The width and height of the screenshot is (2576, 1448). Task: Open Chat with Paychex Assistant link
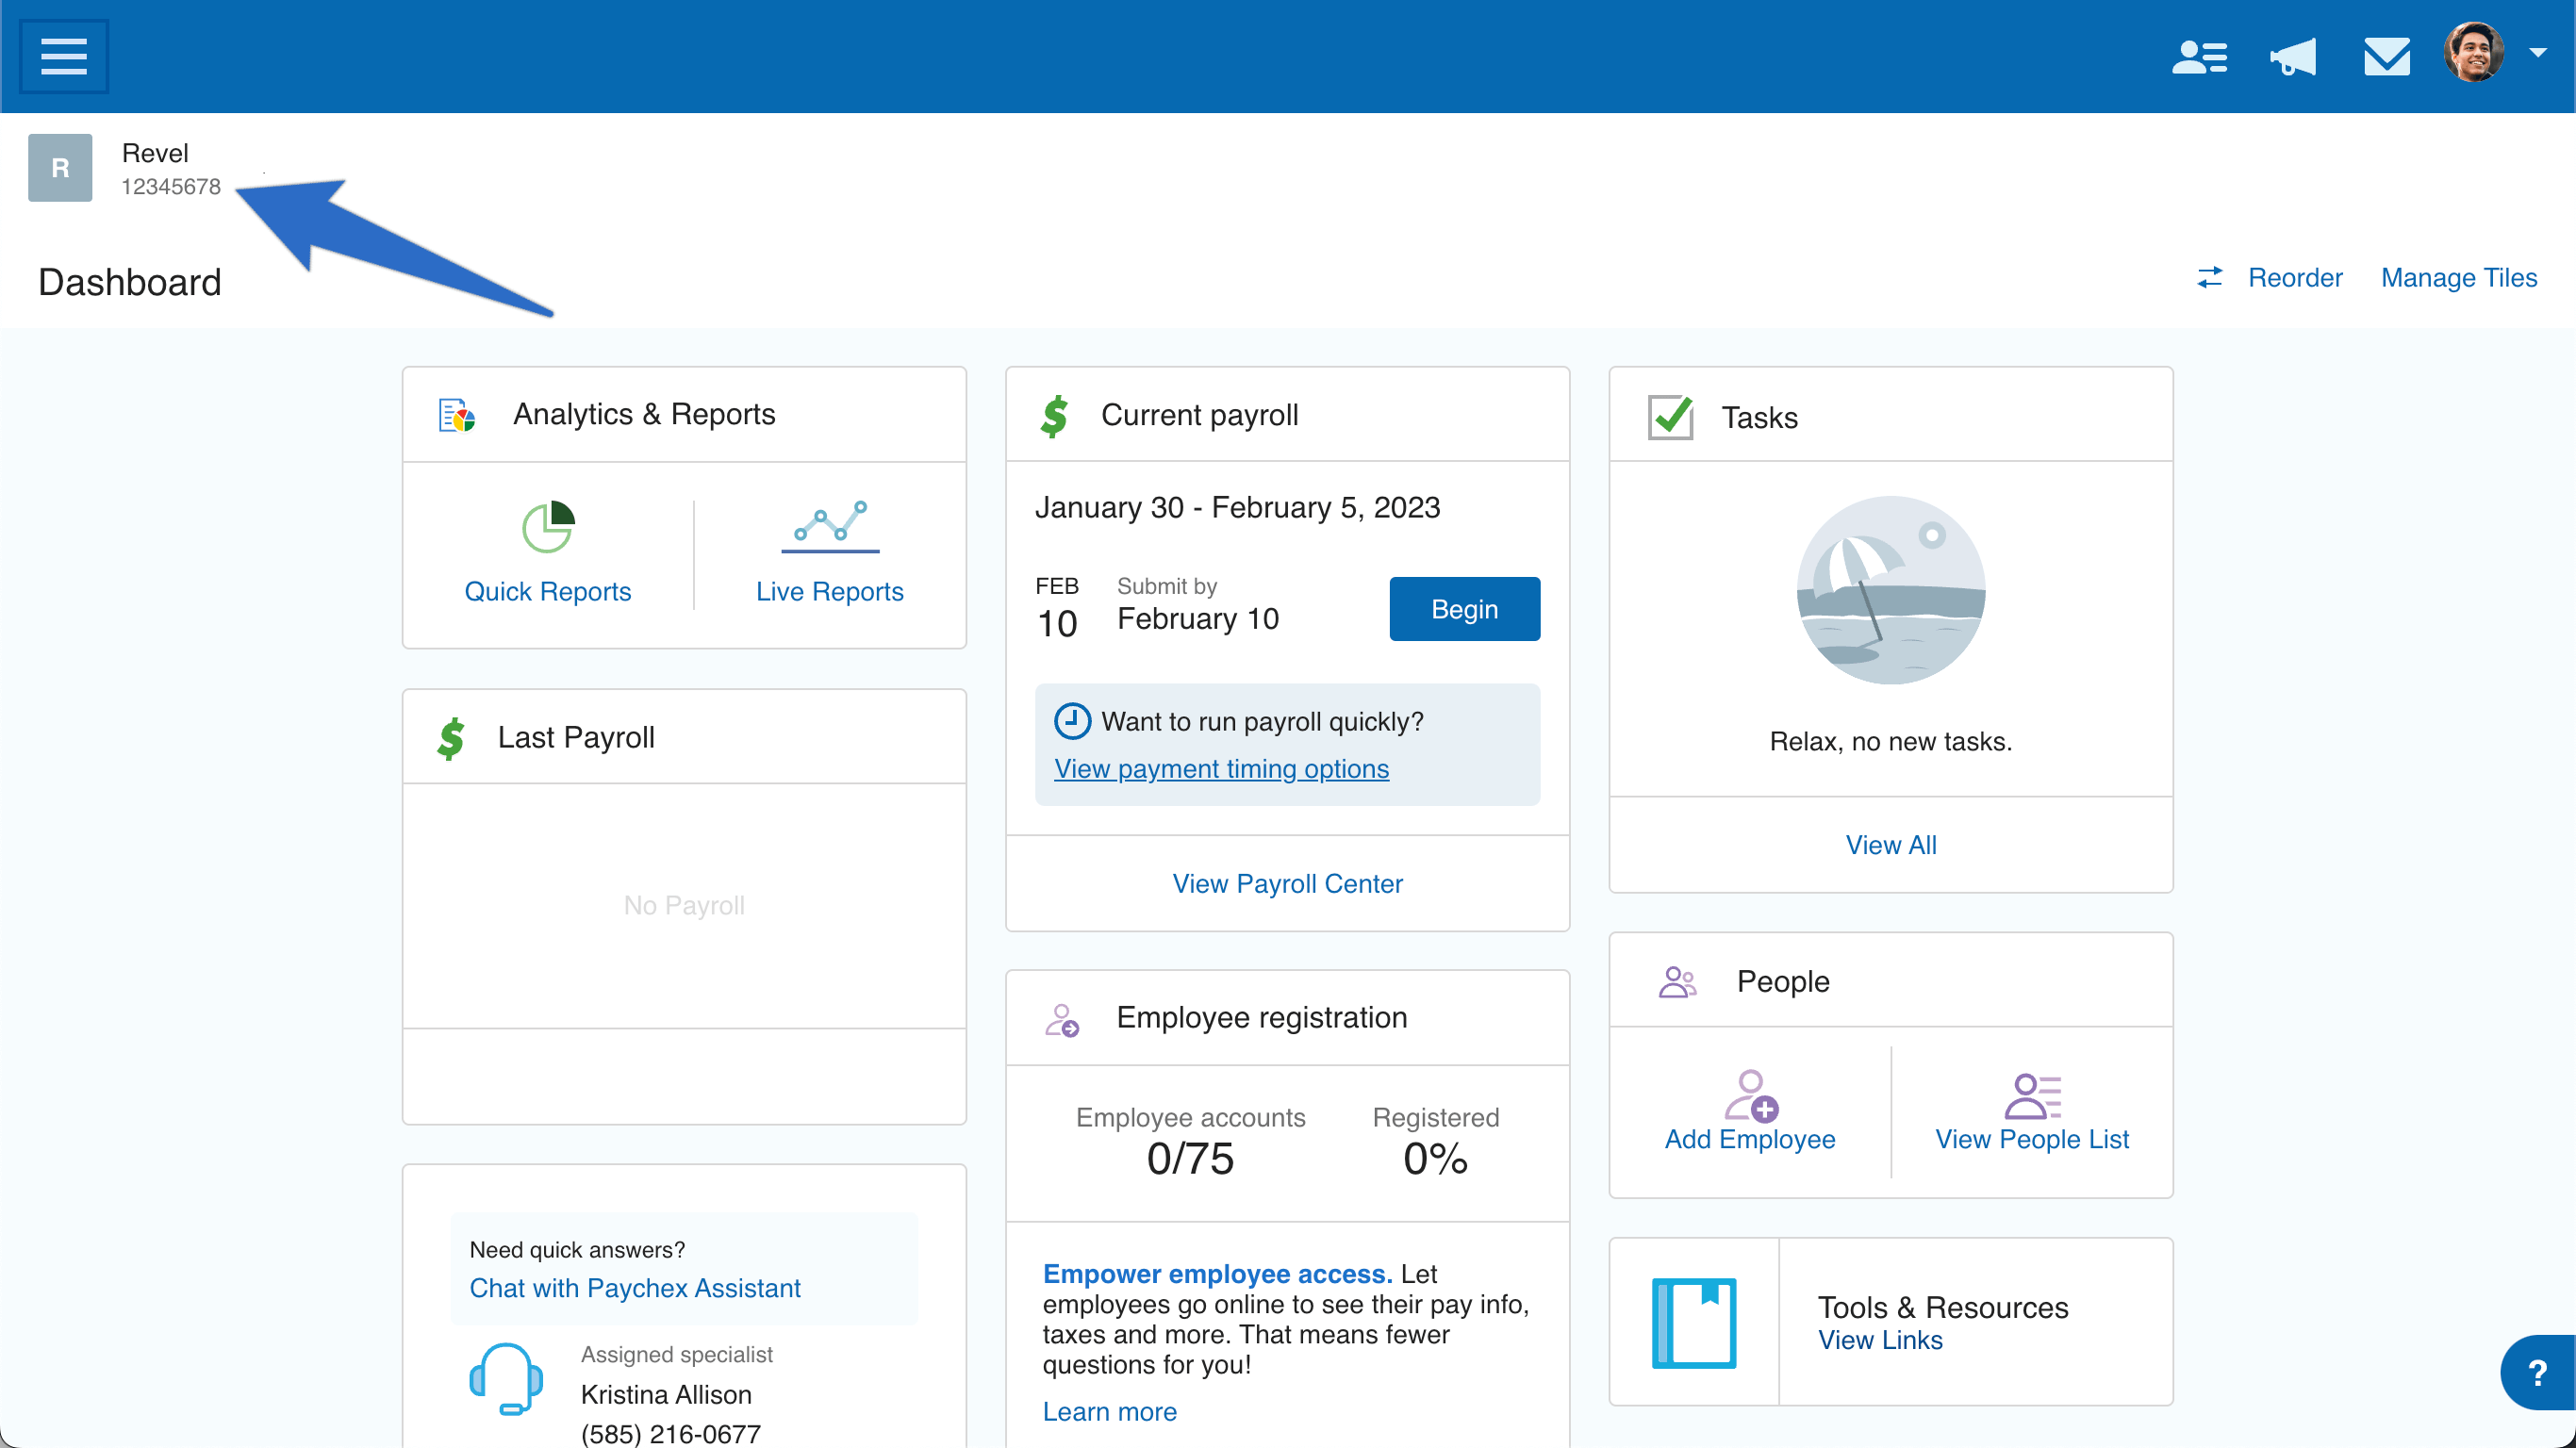pos(635,1288)
